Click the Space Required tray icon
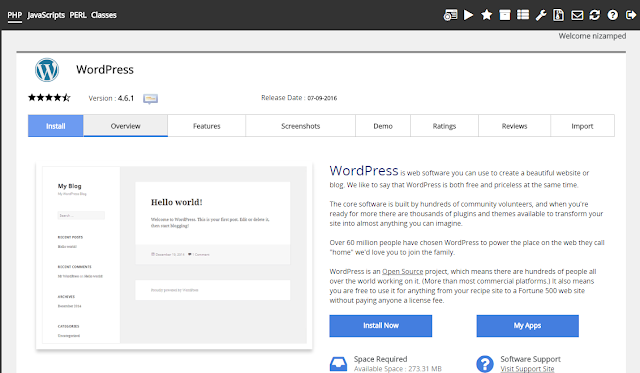Image resolution: width=640 pixels, height=373 pixels. [338, 364]
